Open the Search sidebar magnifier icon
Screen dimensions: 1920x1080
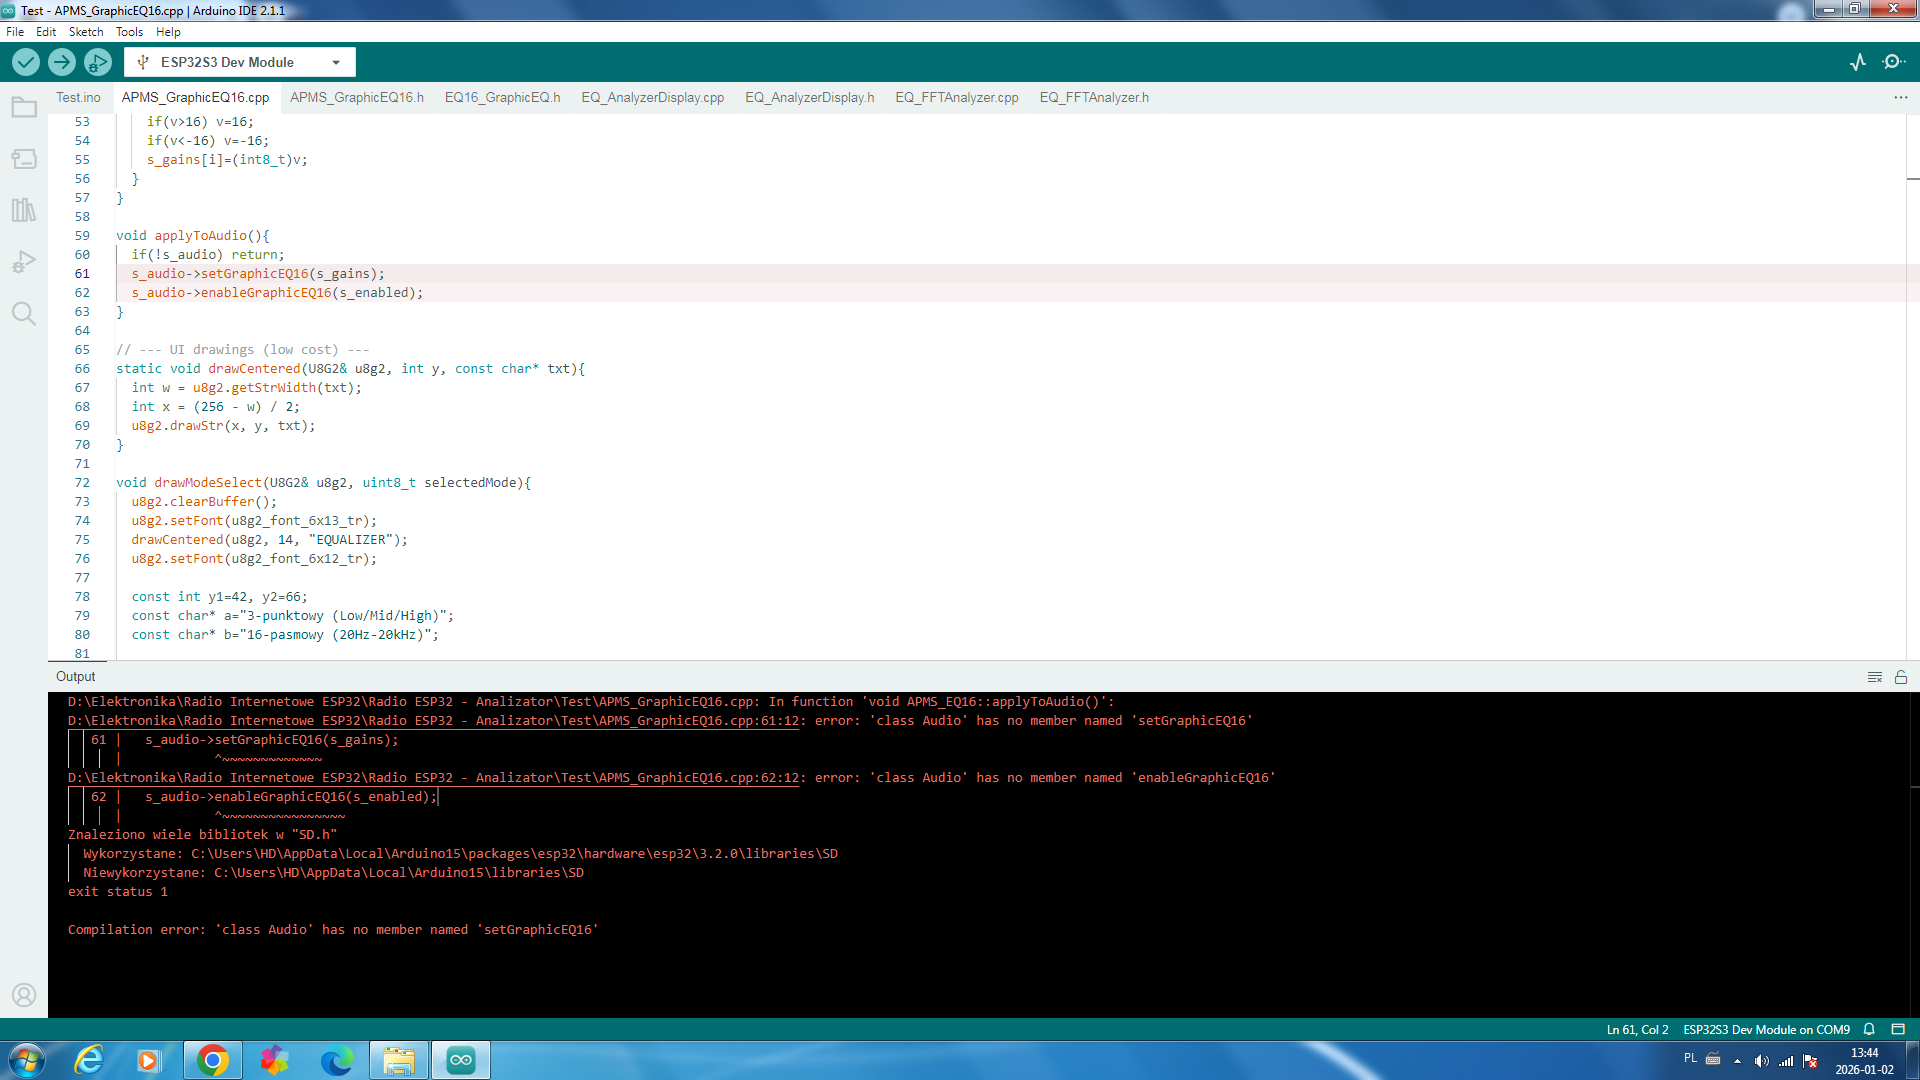pyautogui.click(x=24, y=314)
